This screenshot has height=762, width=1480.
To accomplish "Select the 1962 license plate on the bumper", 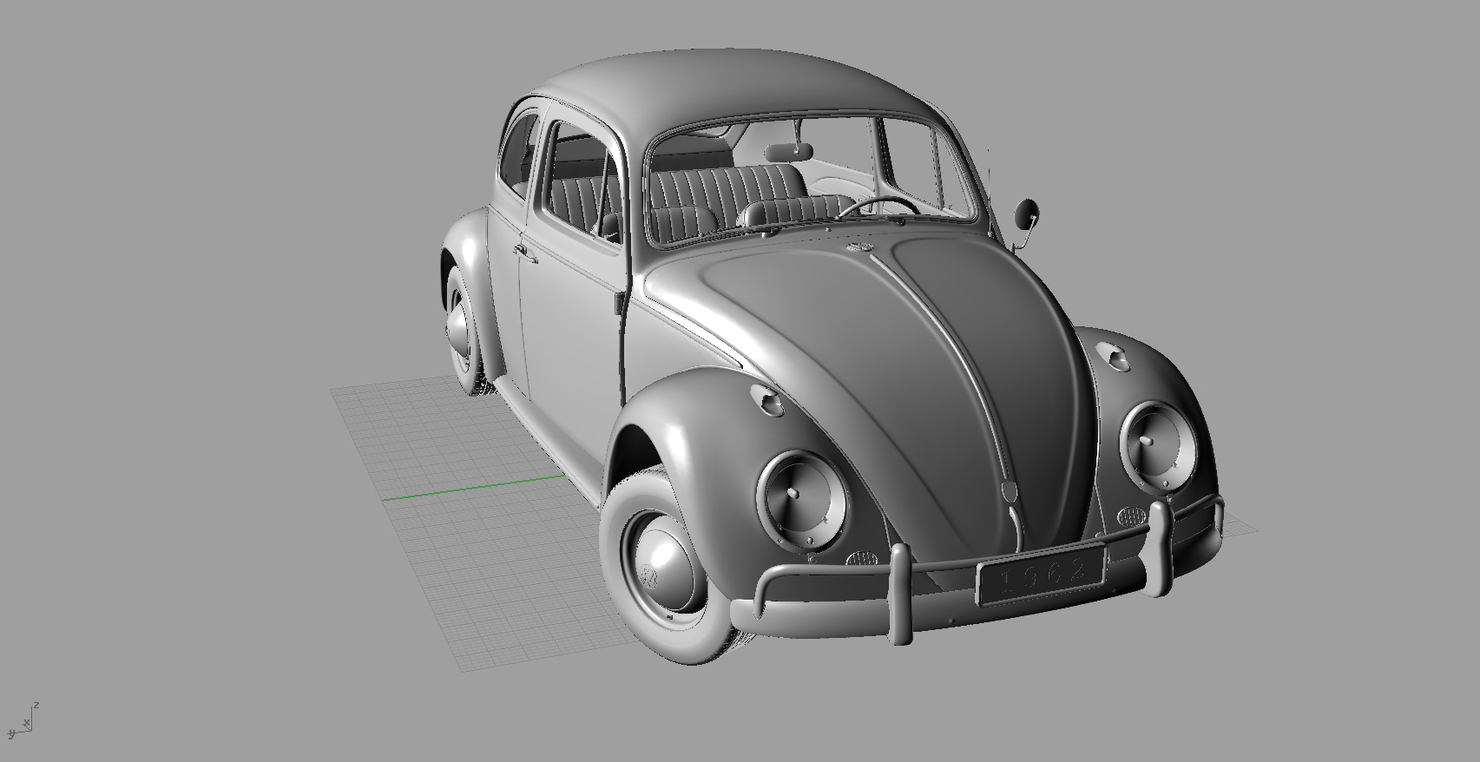I will [x=1043, y=577].
